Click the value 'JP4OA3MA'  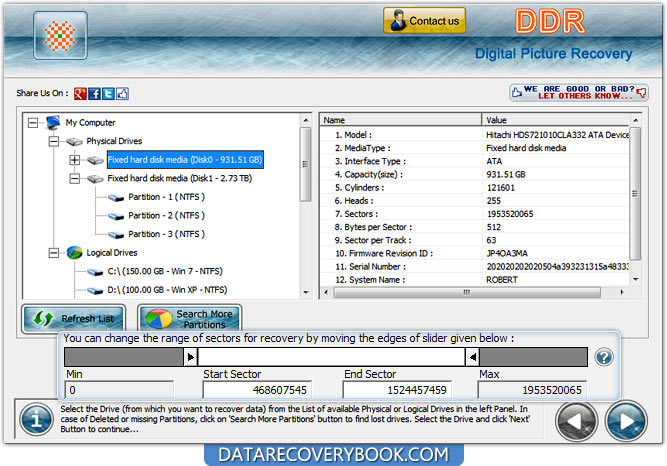(x=507, y=254)
